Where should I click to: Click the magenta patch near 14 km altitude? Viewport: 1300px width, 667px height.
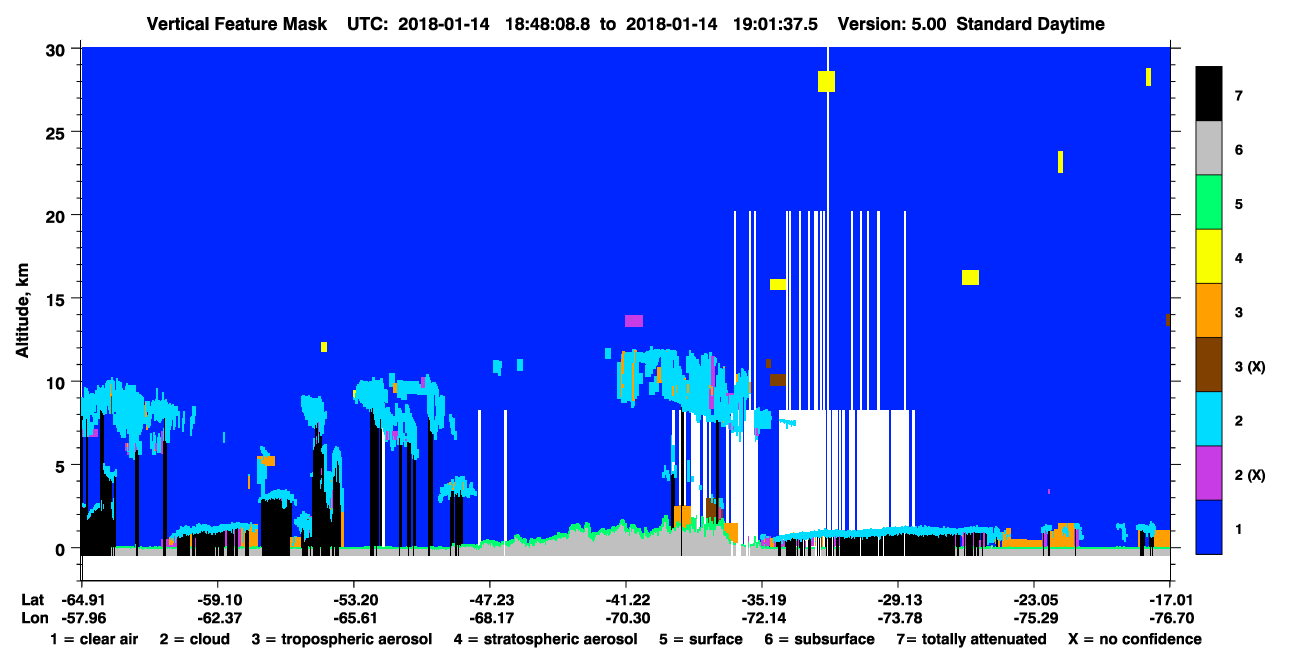[x=634, y=321]
